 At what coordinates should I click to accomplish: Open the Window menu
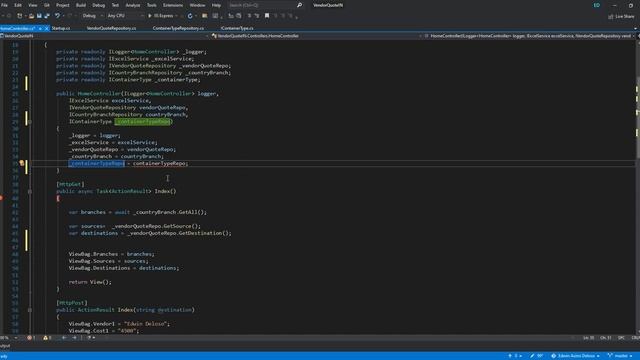(197, 5)
